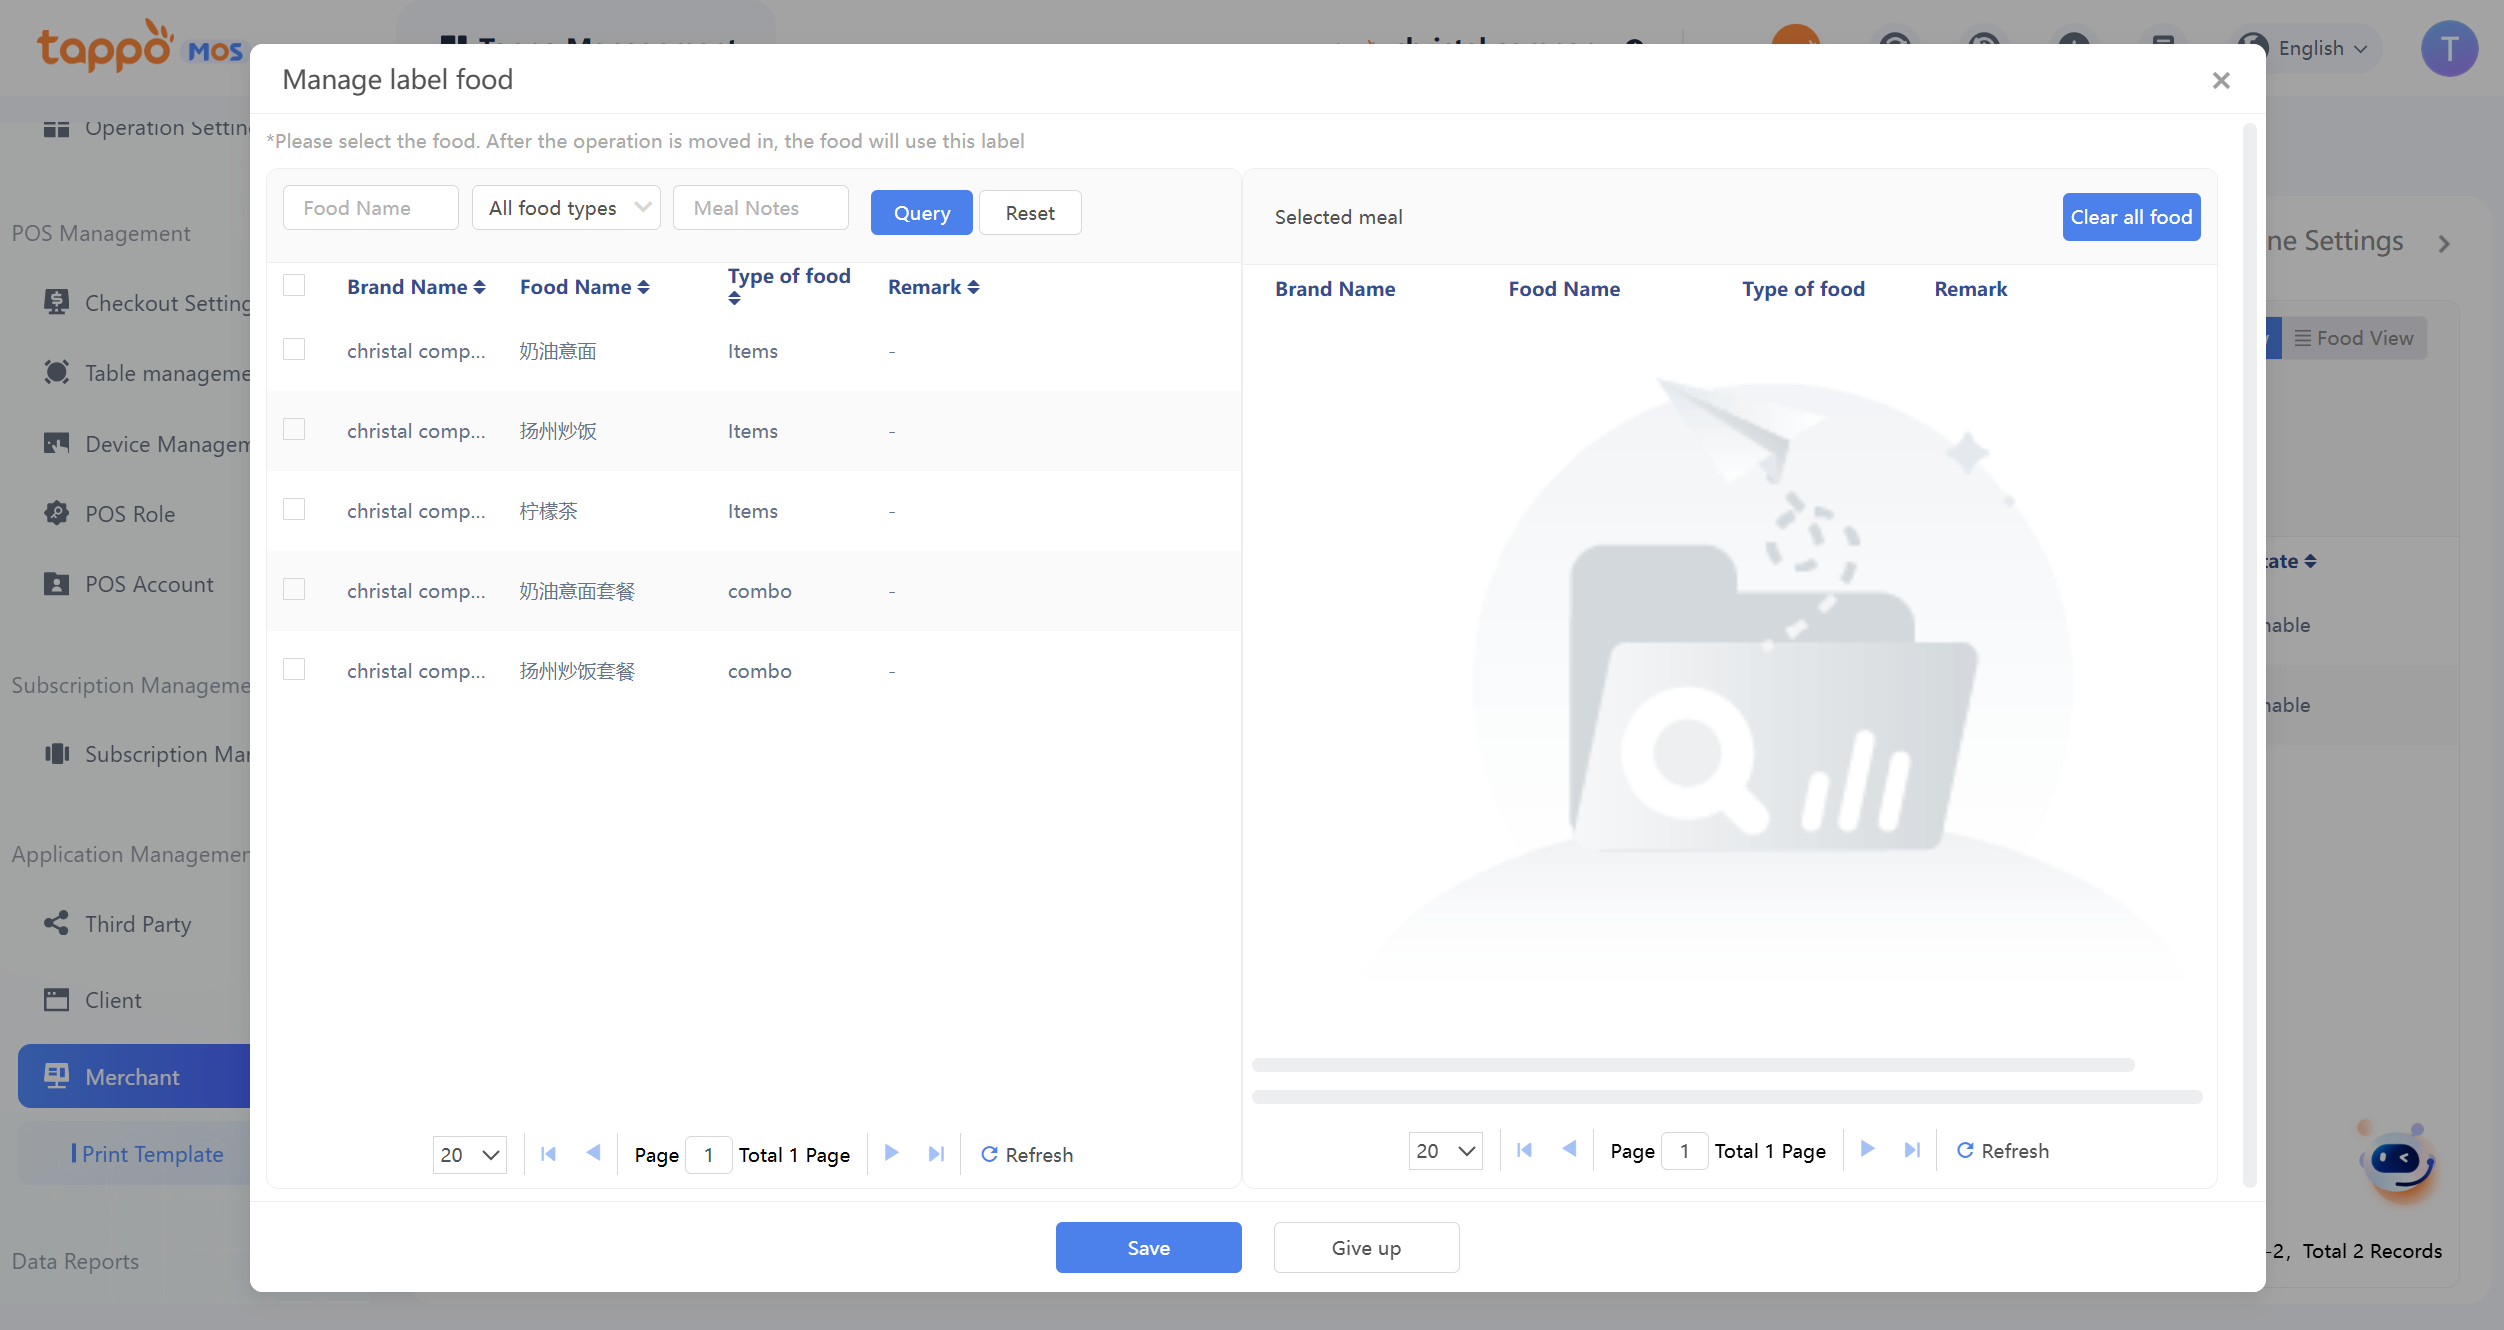
Task: Sort by Remark column arrows
Action: pyautogui.click(x=973, y=287)
